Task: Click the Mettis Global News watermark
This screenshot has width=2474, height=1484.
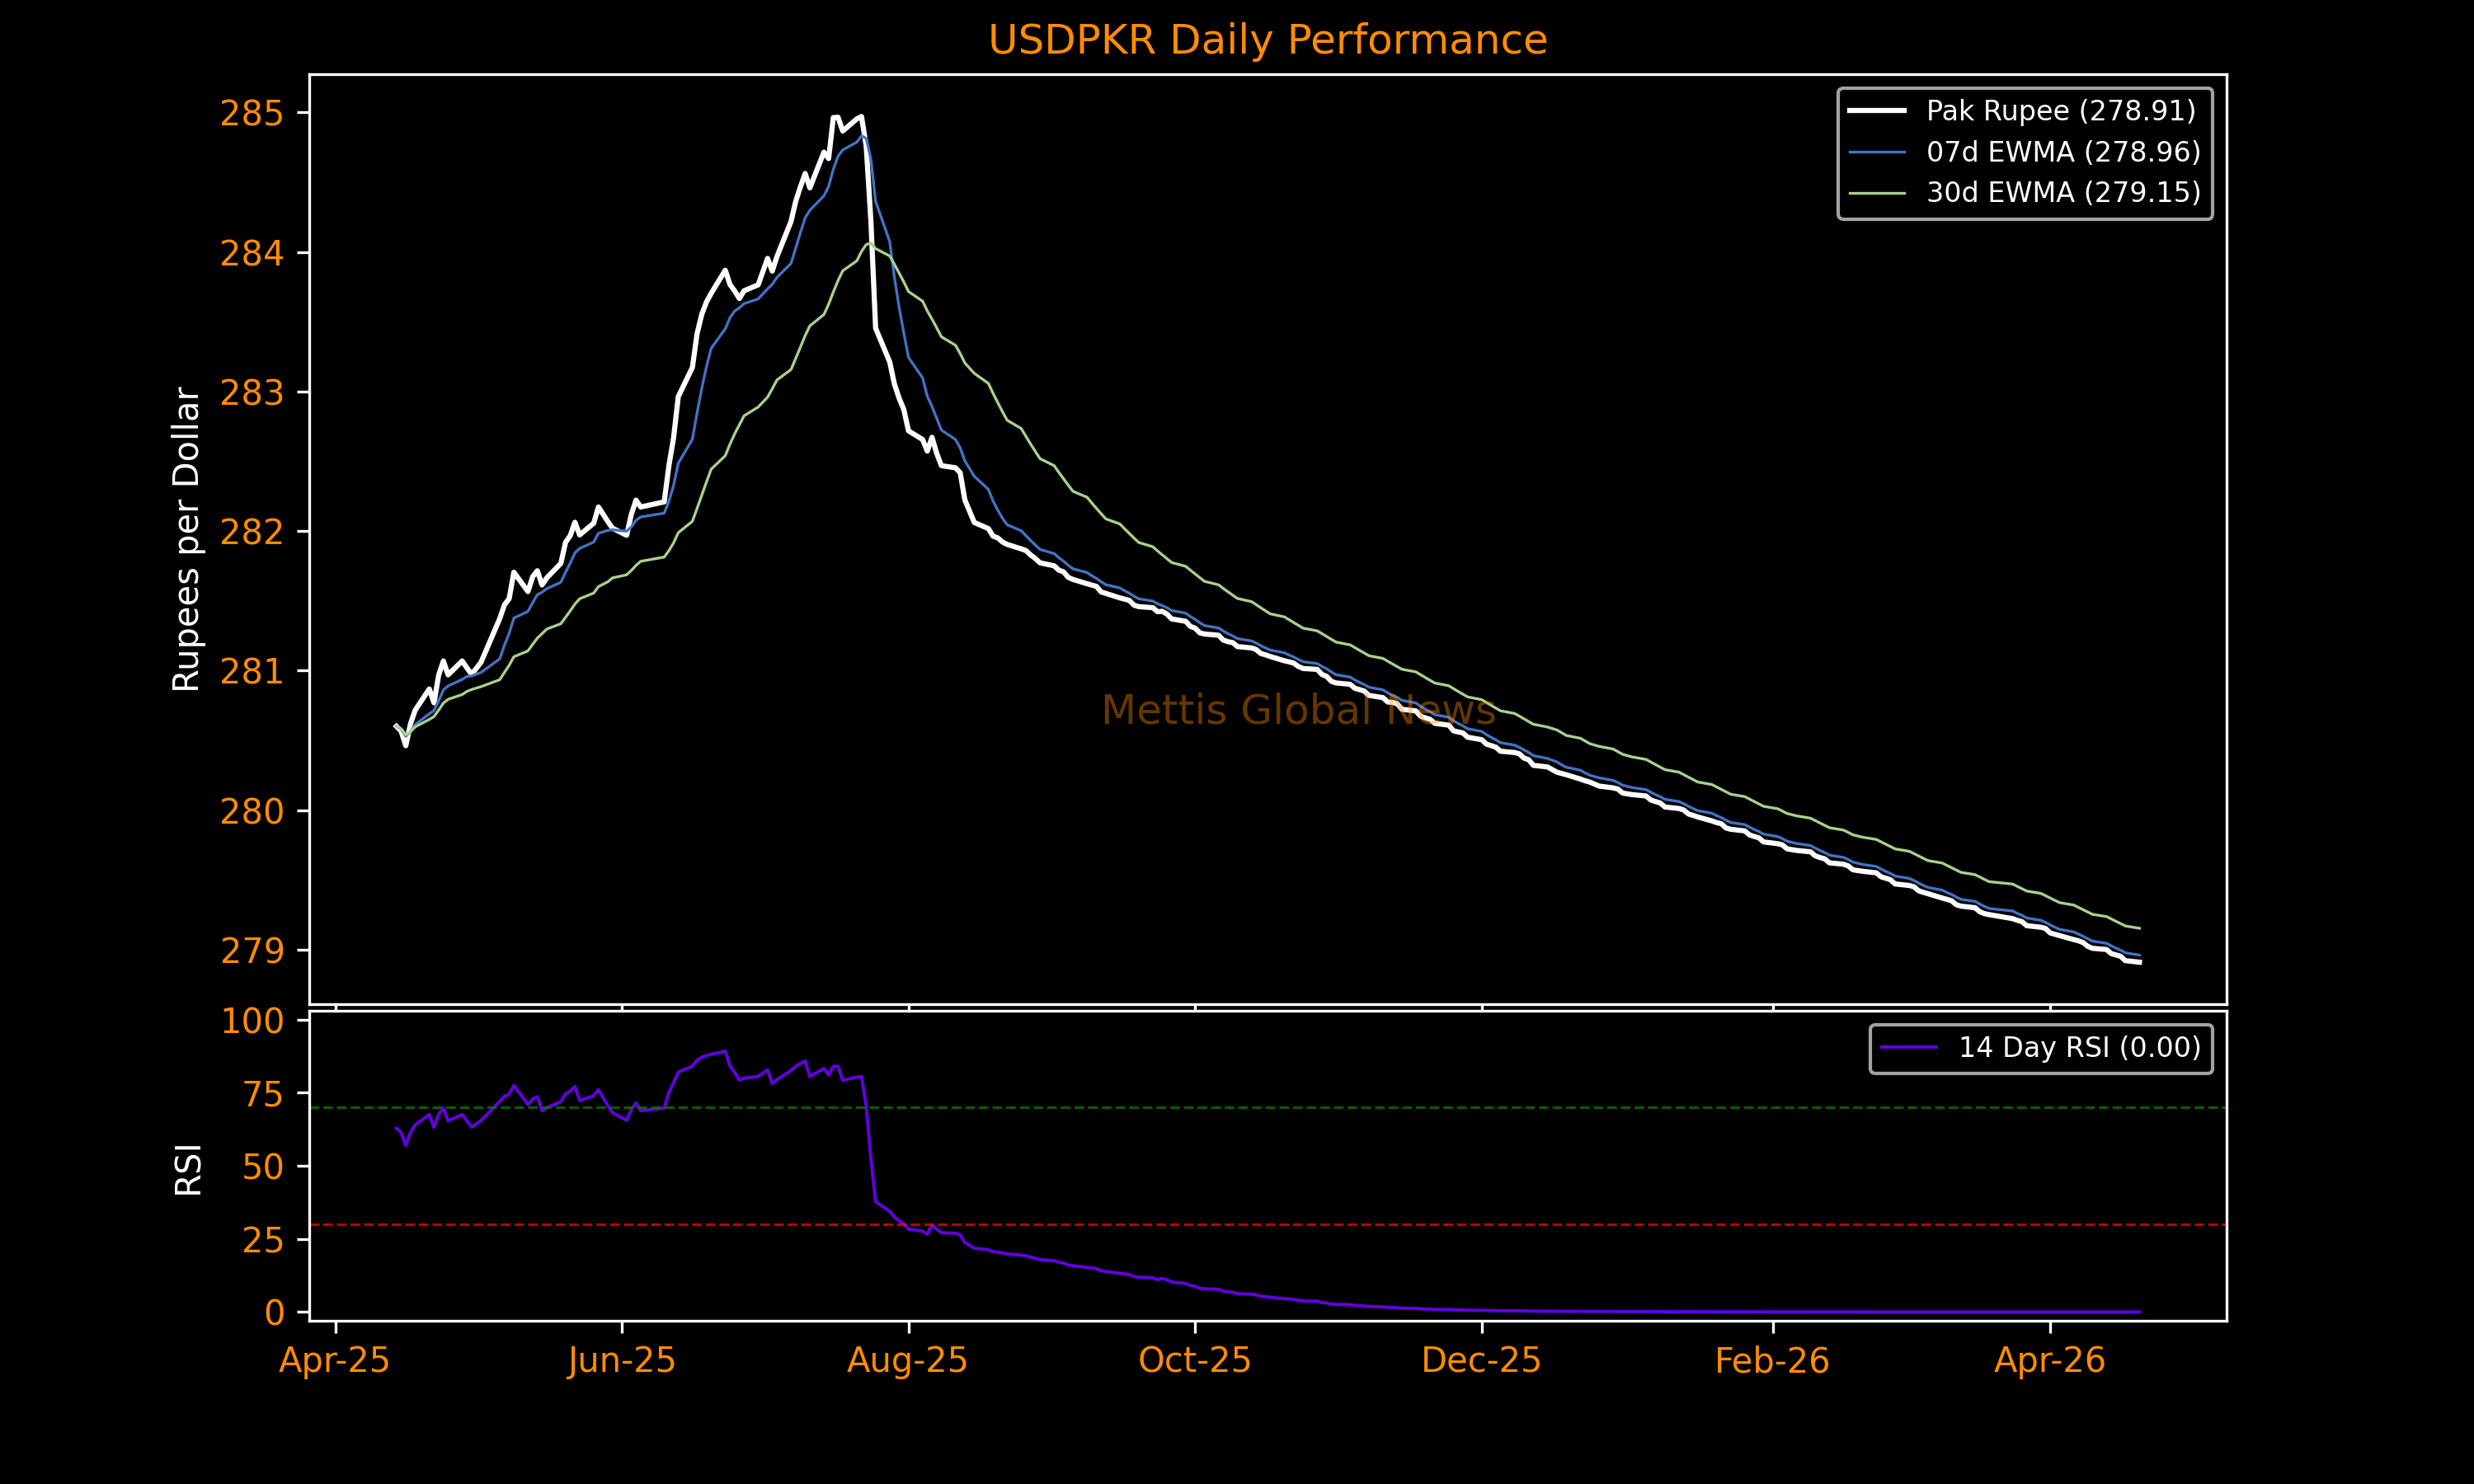Action: pos(1298,710)
